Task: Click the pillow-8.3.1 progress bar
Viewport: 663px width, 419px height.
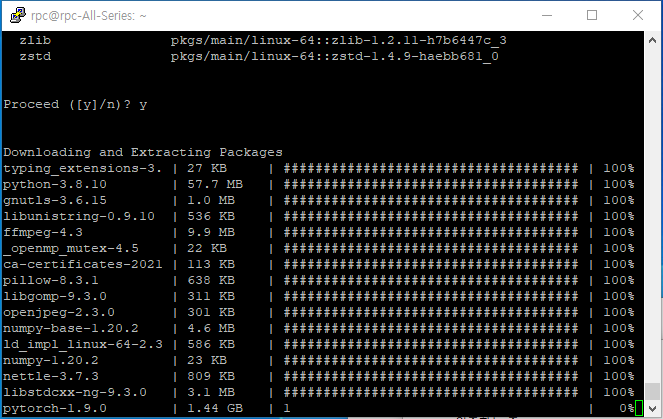Action: (x=430, y=280)
